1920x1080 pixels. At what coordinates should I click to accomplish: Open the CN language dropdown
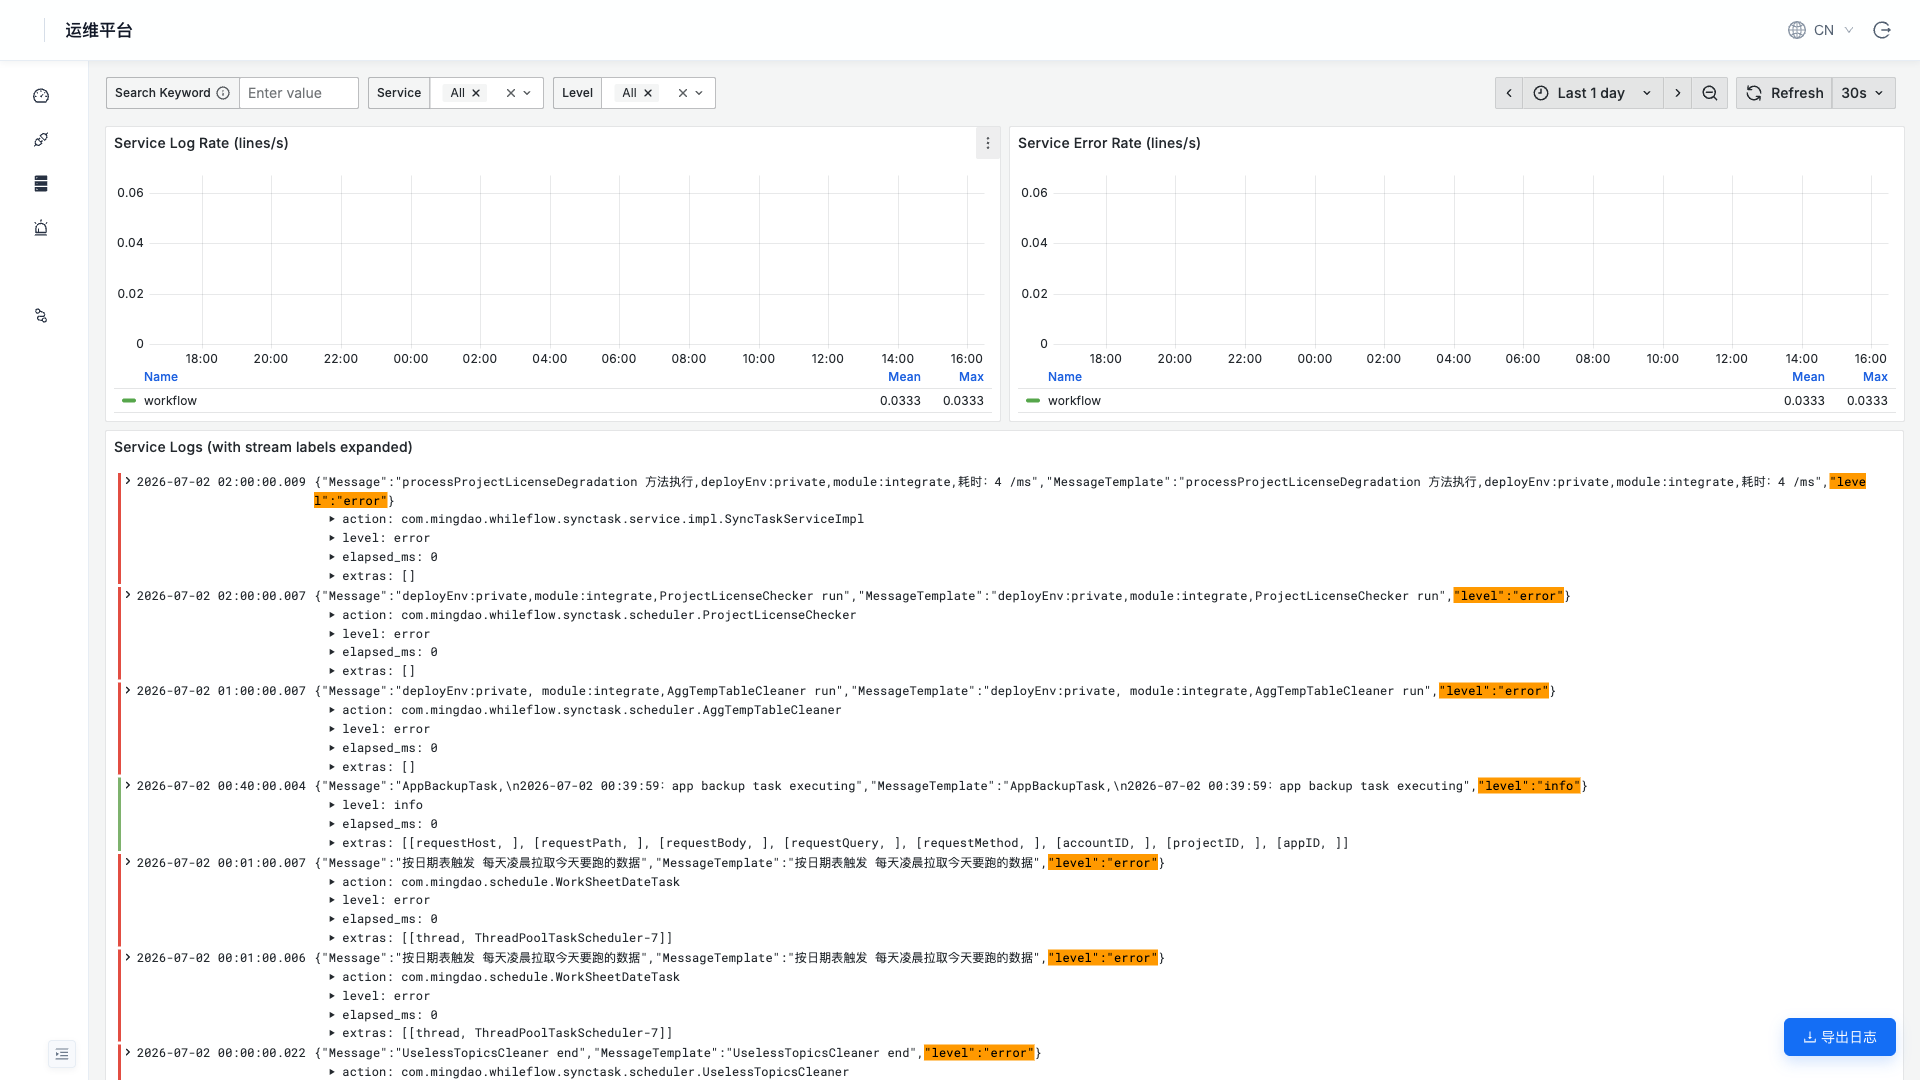click(x=1821, y=30)
